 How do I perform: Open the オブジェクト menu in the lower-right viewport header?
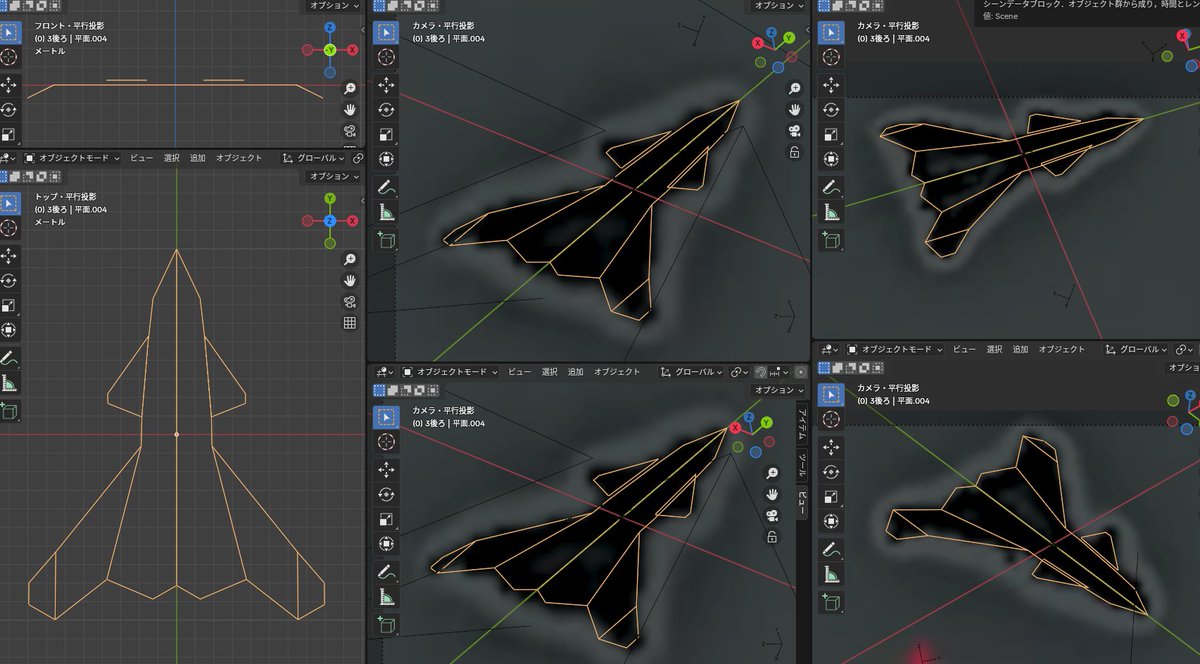click(x=1061, y=349)
